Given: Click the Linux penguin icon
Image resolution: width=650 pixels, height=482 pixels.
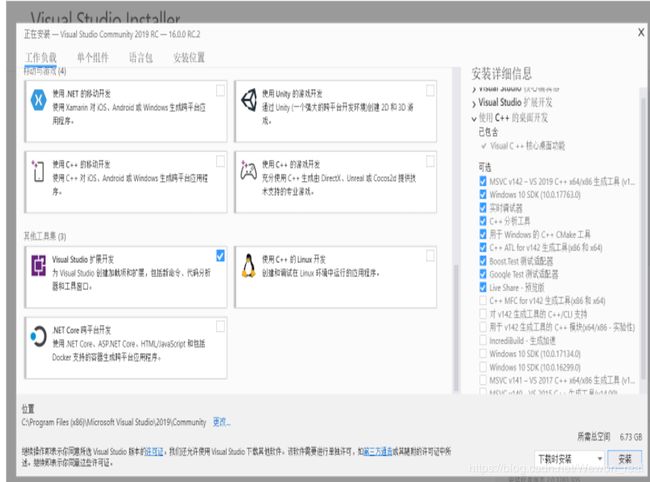Looking at the screenshot, I should 249,266.
